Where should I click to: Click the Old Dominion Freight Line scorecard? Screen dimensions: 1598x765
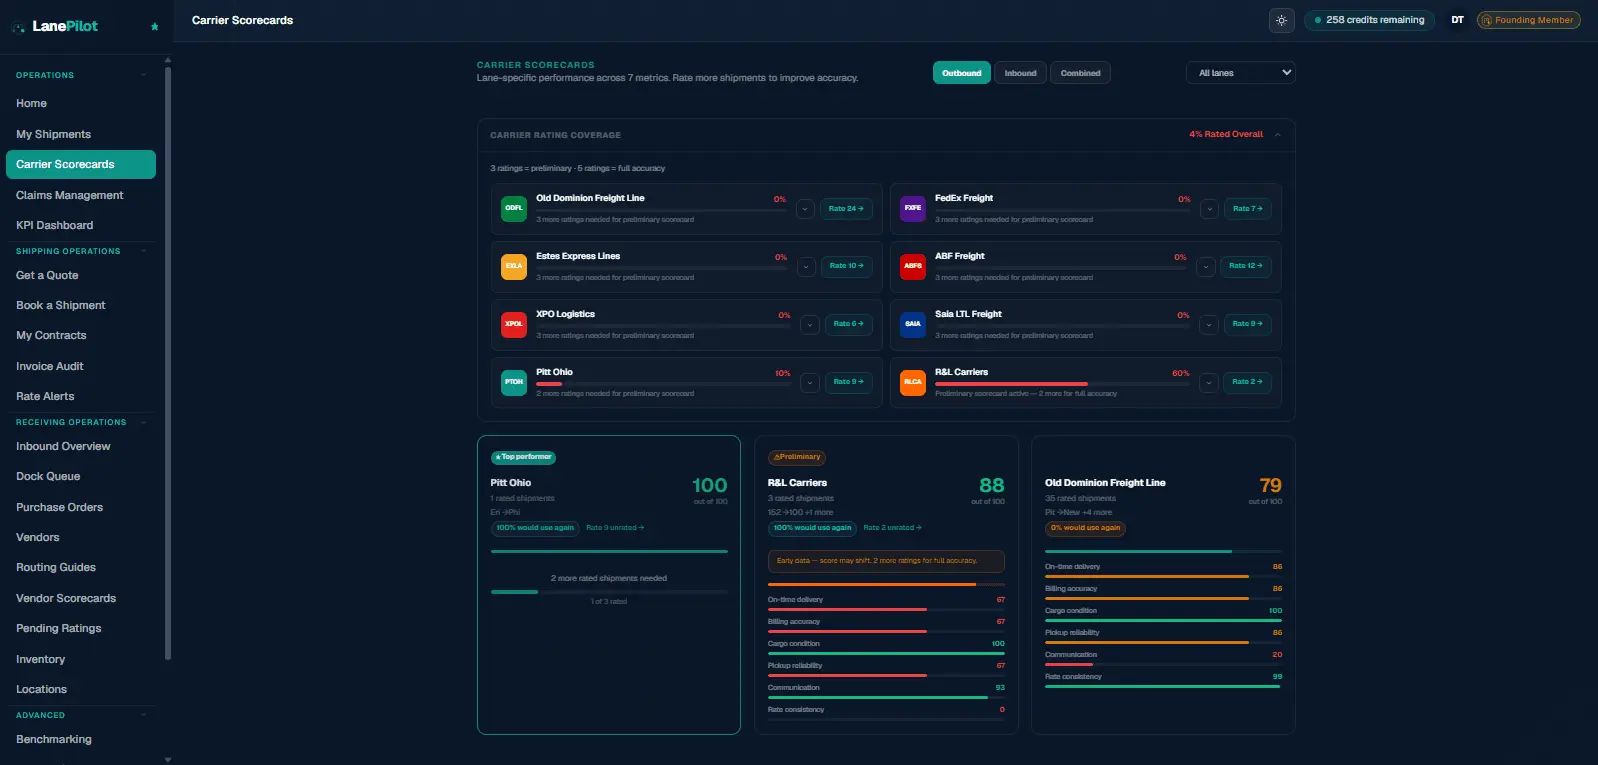click(x=1163, y=585)
